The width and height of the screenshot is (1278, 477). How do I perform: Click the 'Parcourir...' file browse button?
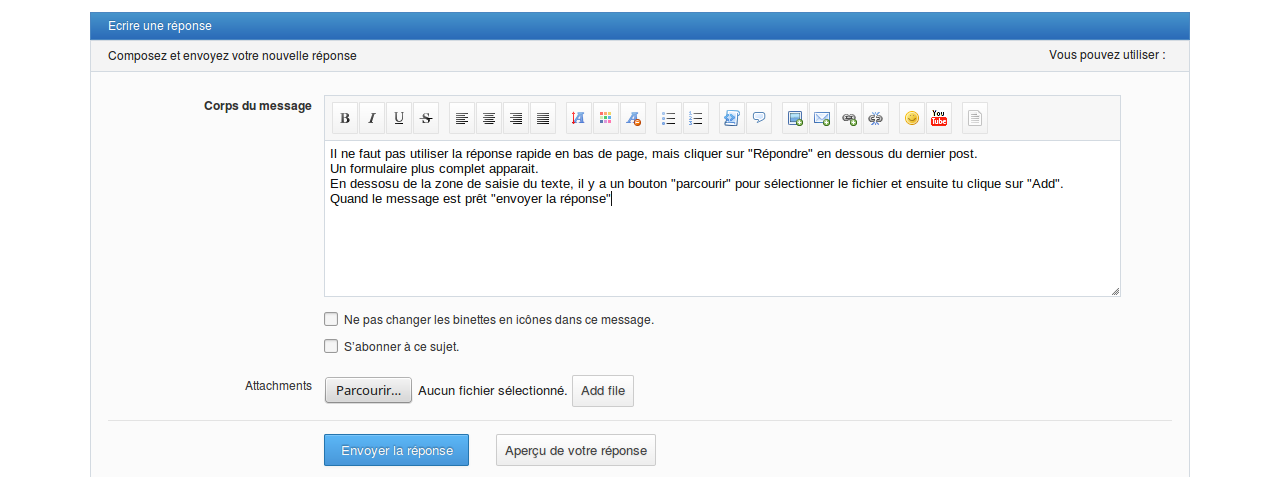[368, 391]
